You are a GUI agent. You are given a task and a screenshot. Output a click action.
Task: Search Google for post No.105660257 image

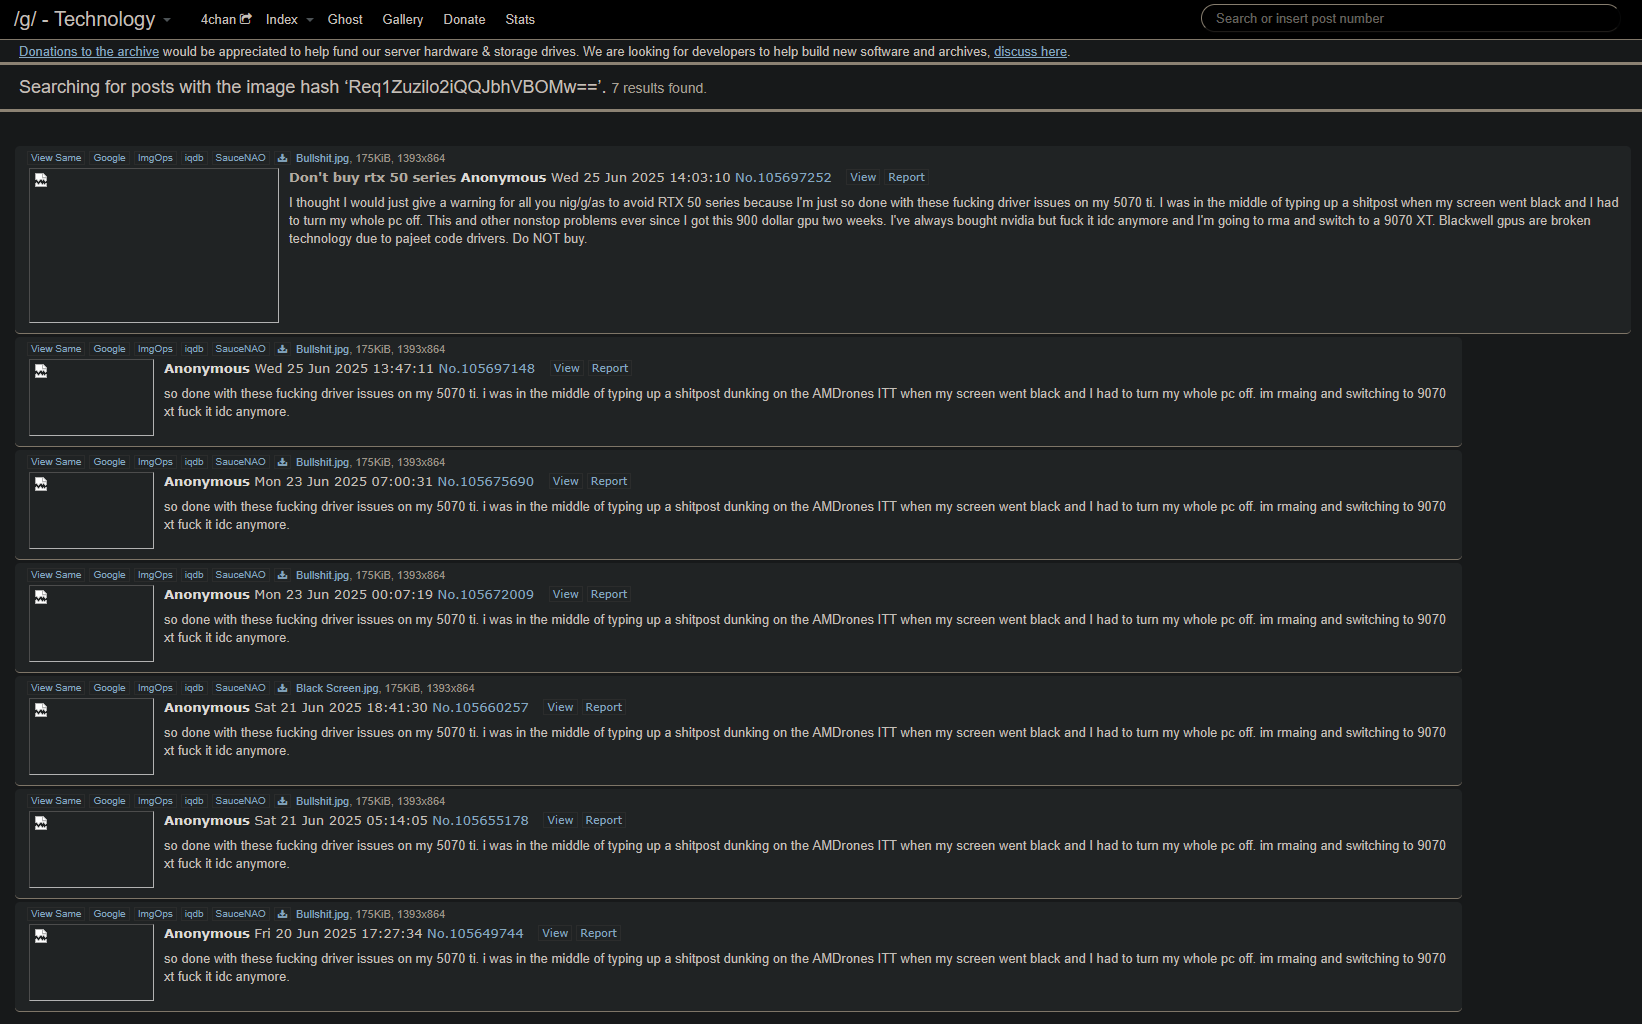click(110, 688)
